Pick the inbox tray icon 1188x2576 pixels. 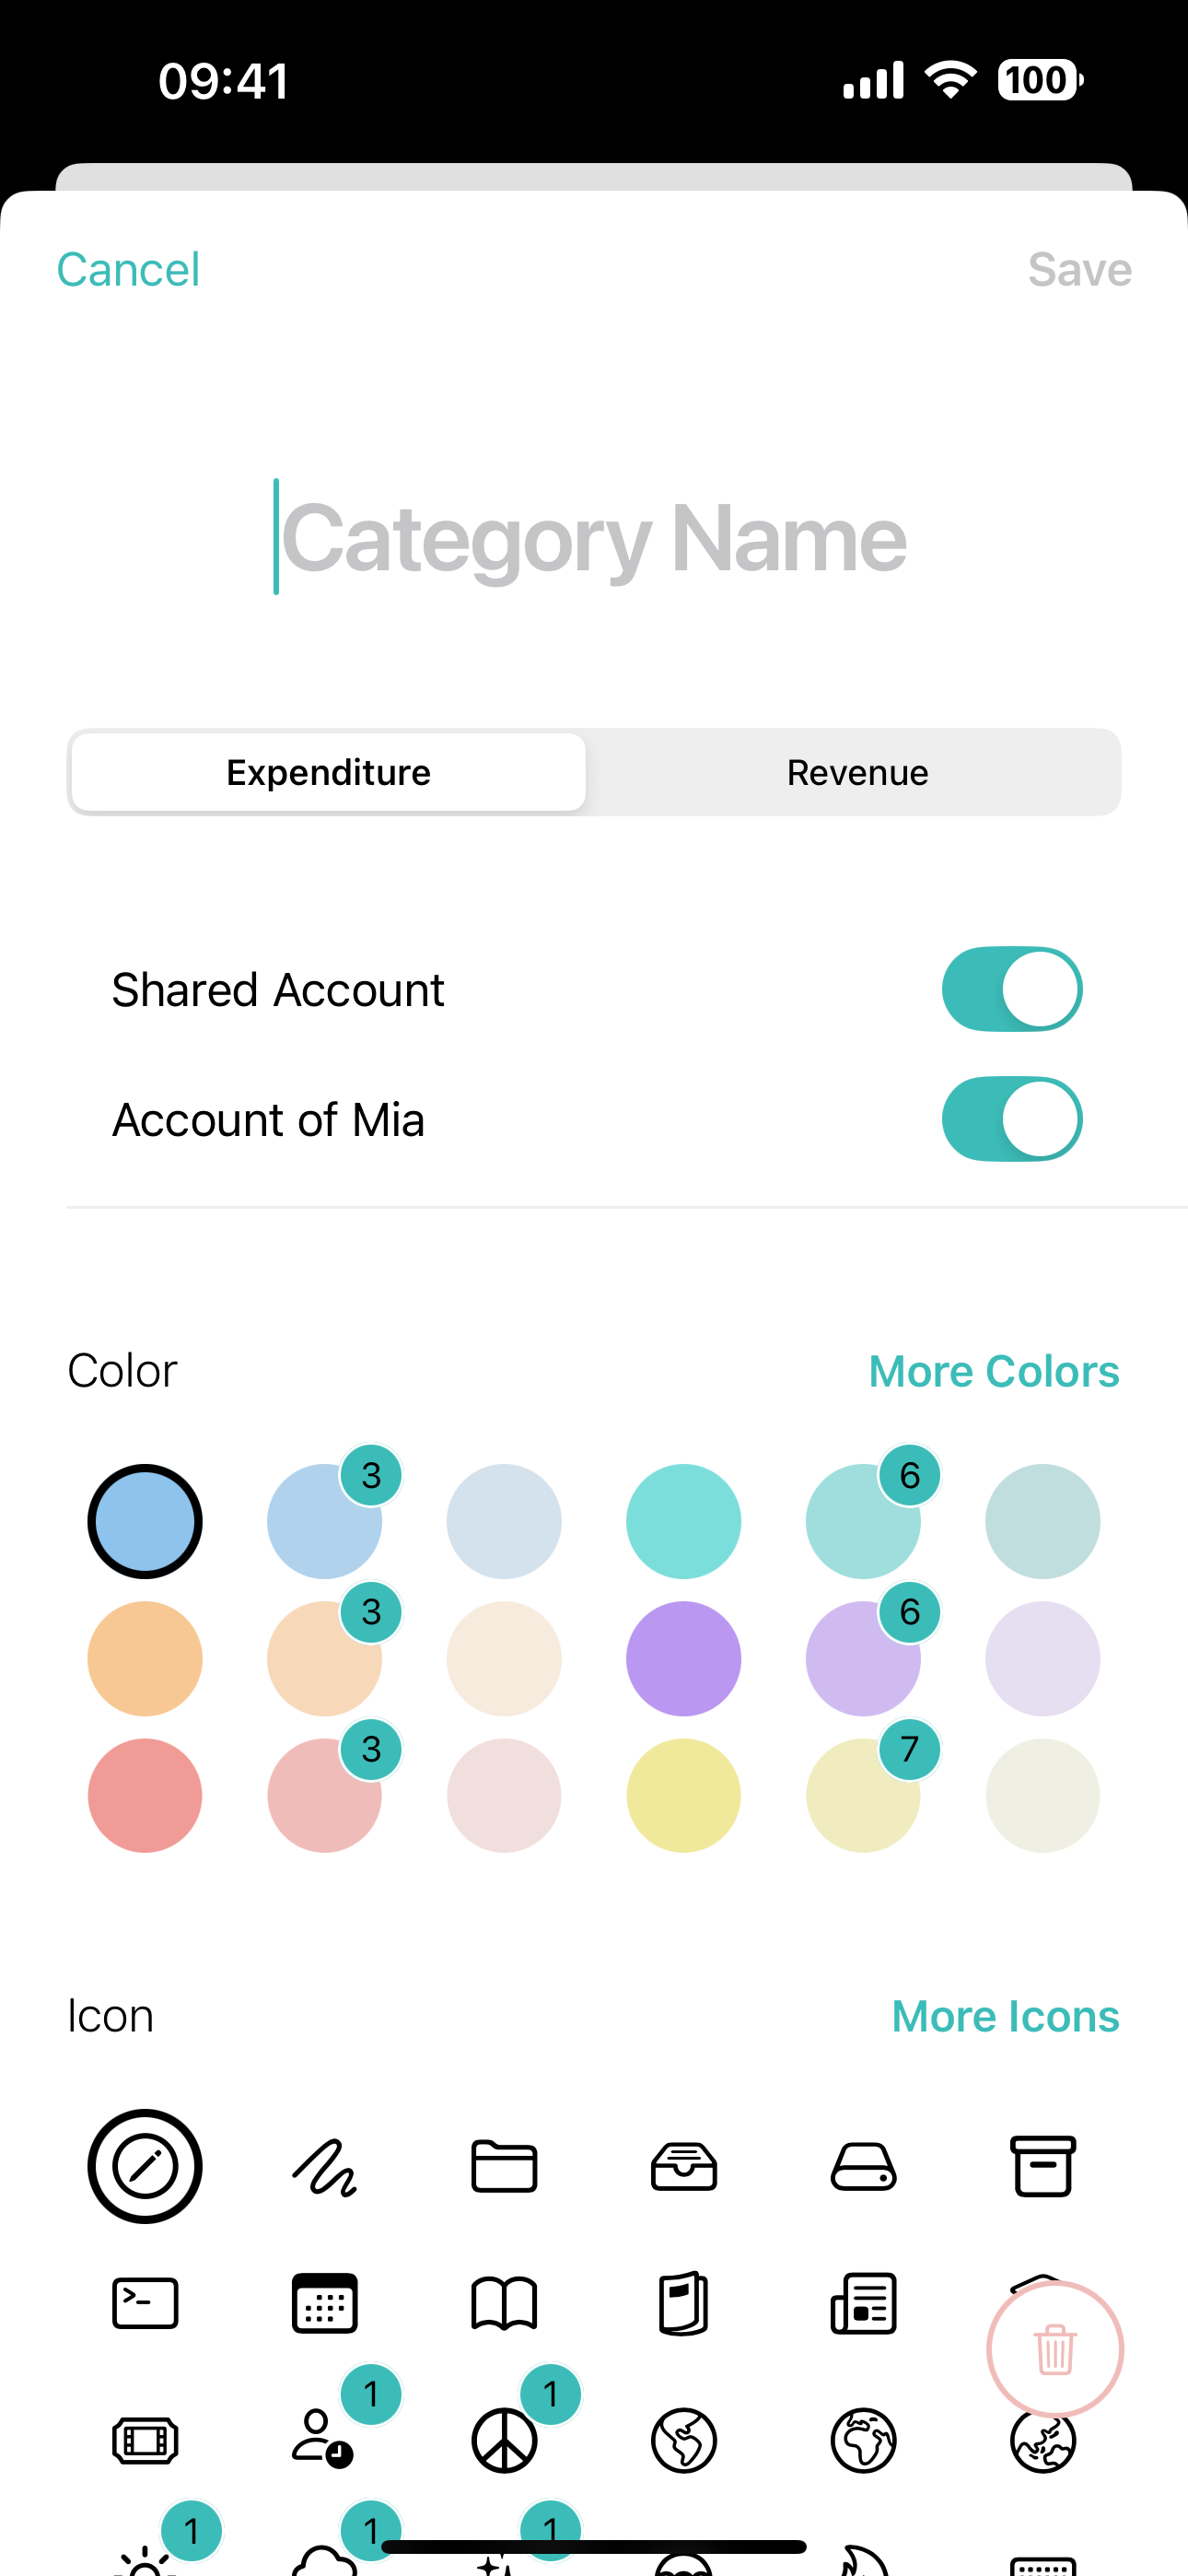(684, 2167)
